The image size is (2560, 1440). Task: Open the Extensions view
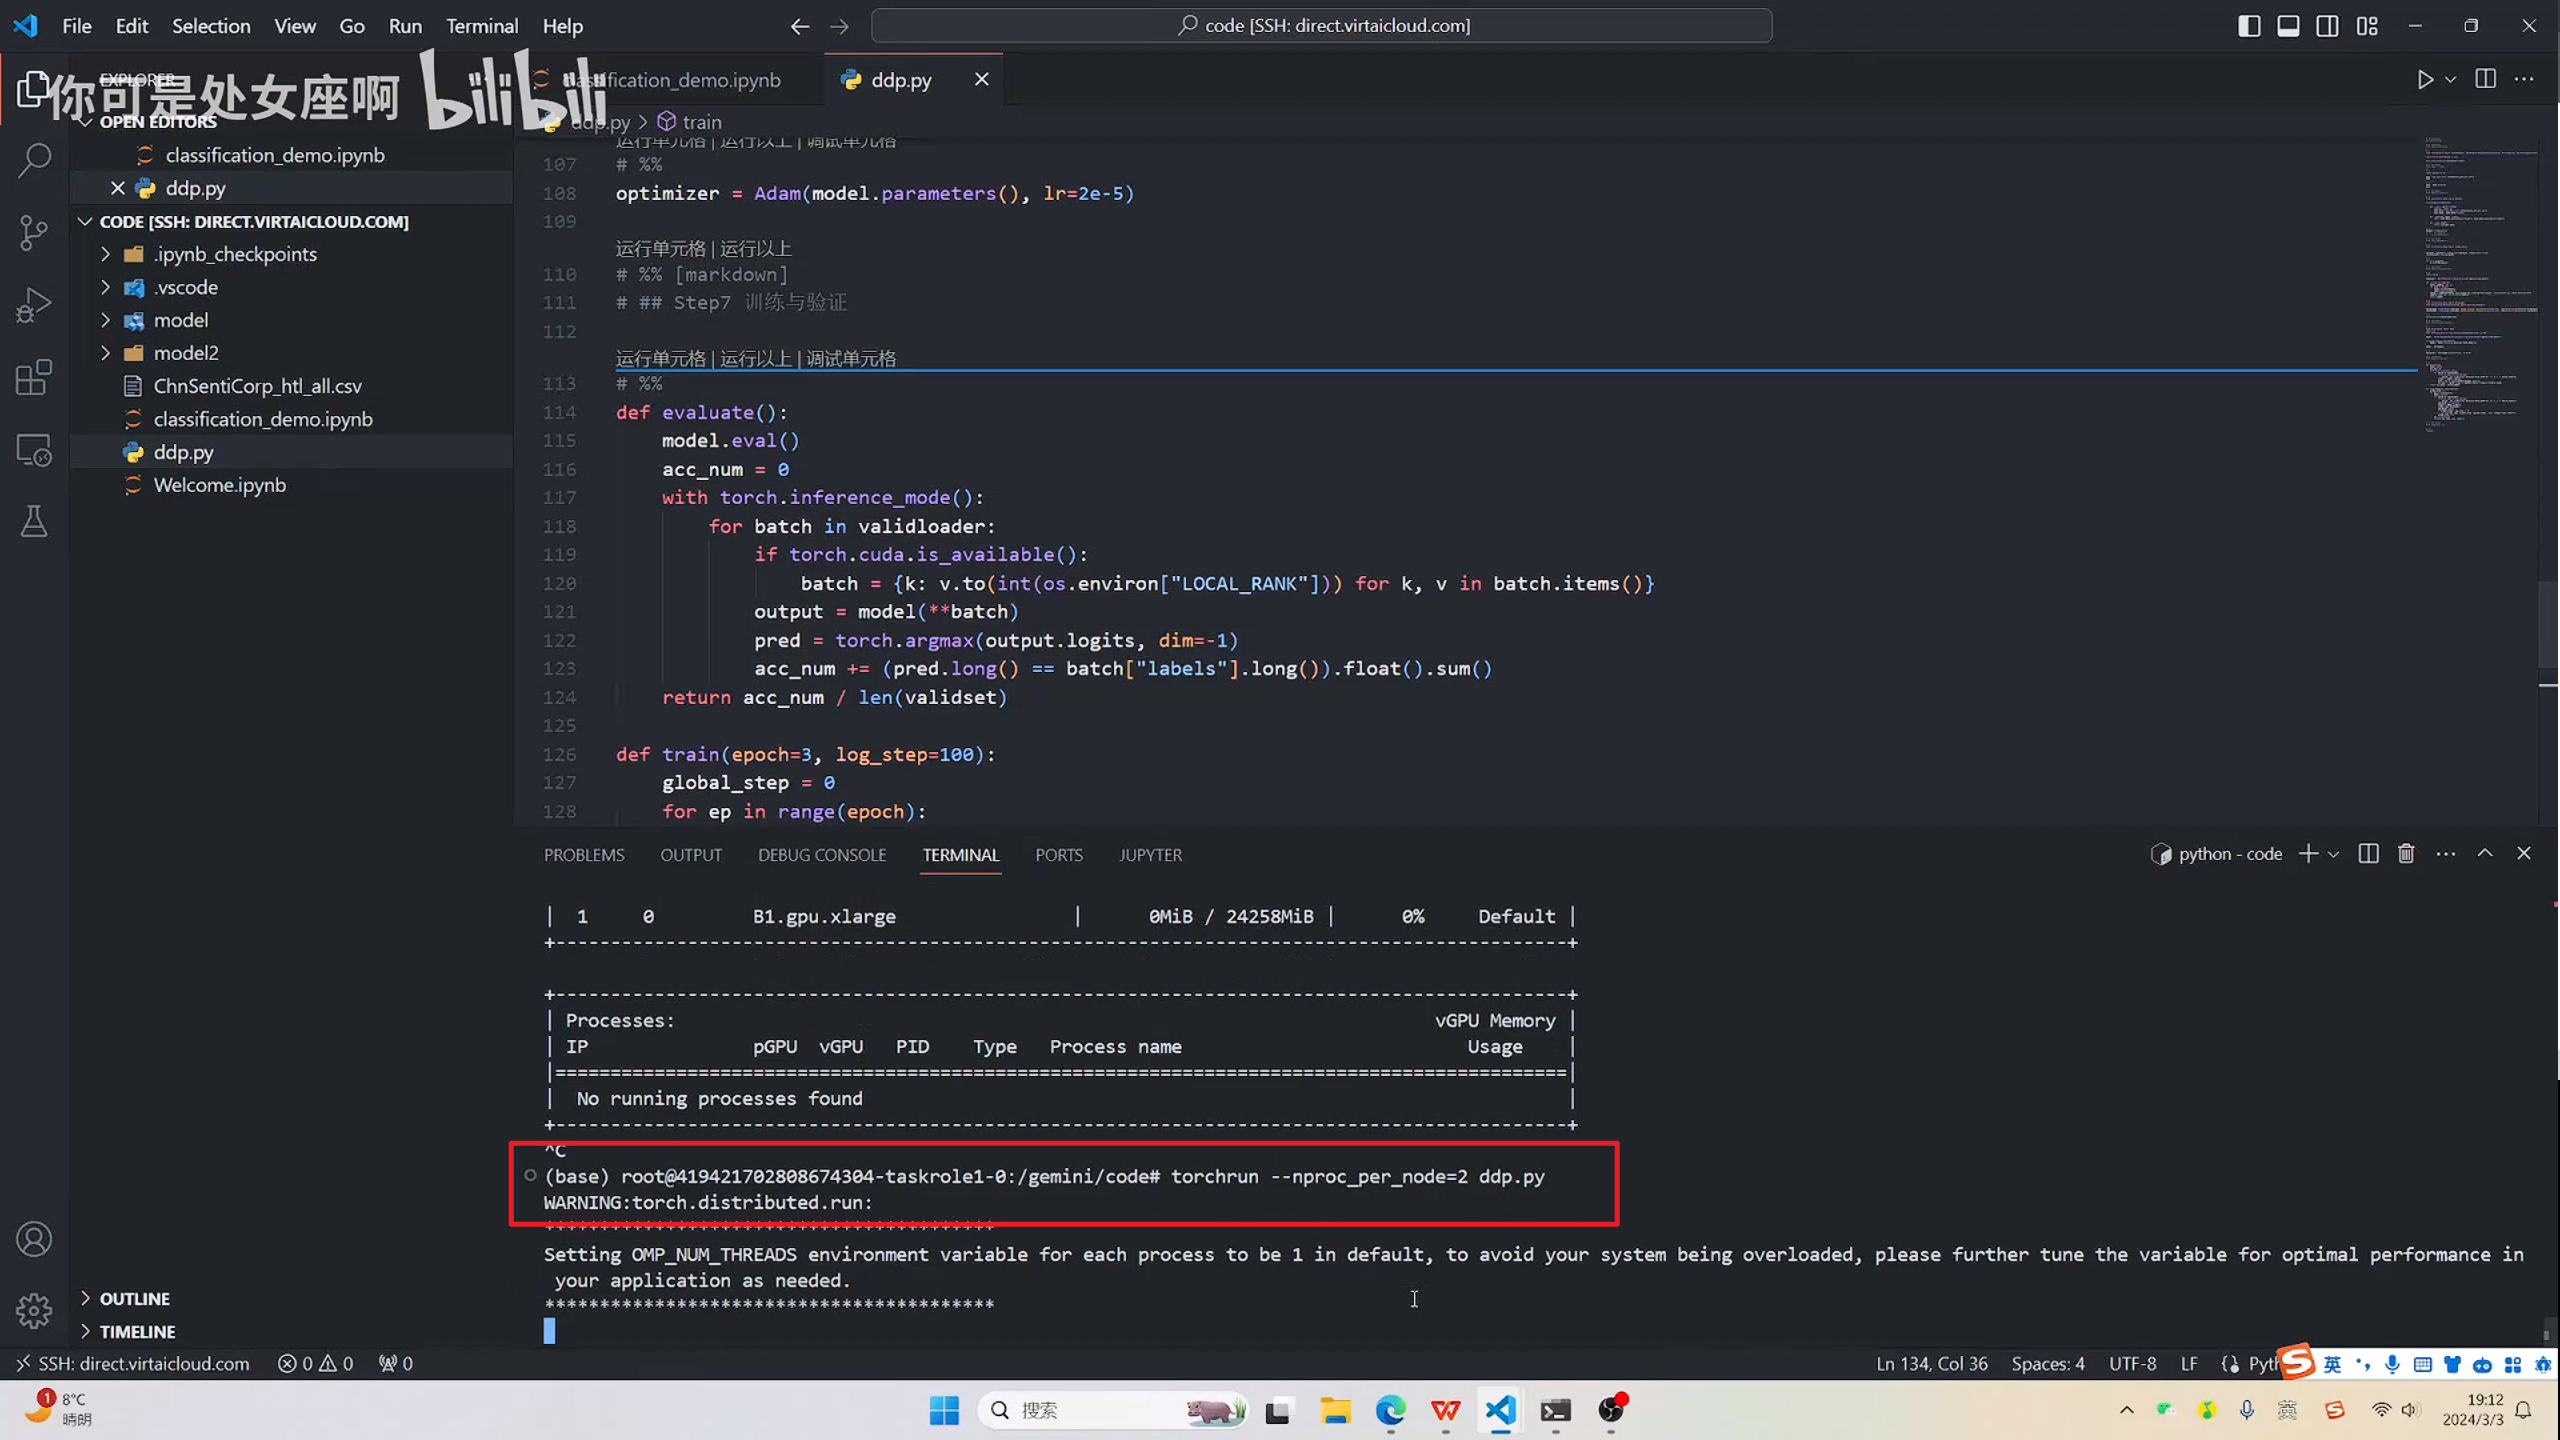point(34,378)
